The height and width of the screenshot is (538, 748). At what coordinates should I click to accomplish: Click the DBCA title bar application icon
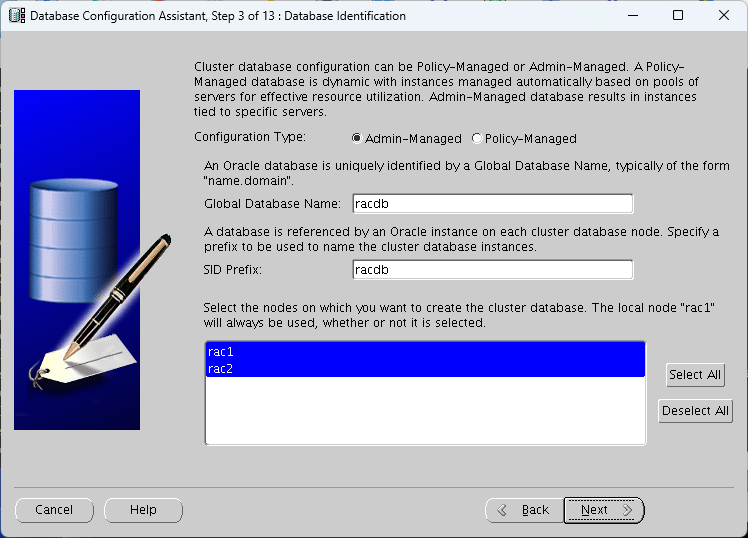(x=17, y=15)
